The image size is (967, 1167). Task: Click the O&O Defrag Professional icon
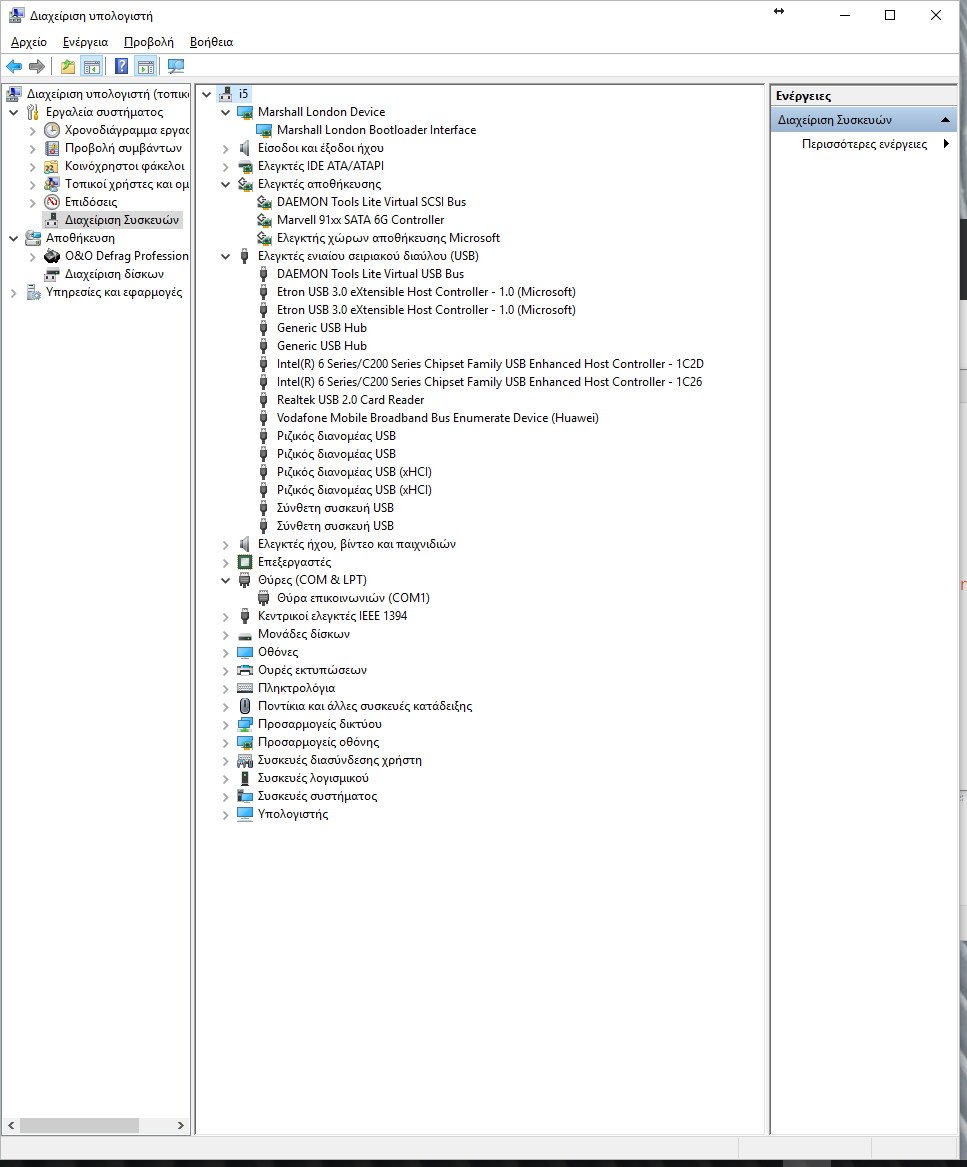point(52,256)
